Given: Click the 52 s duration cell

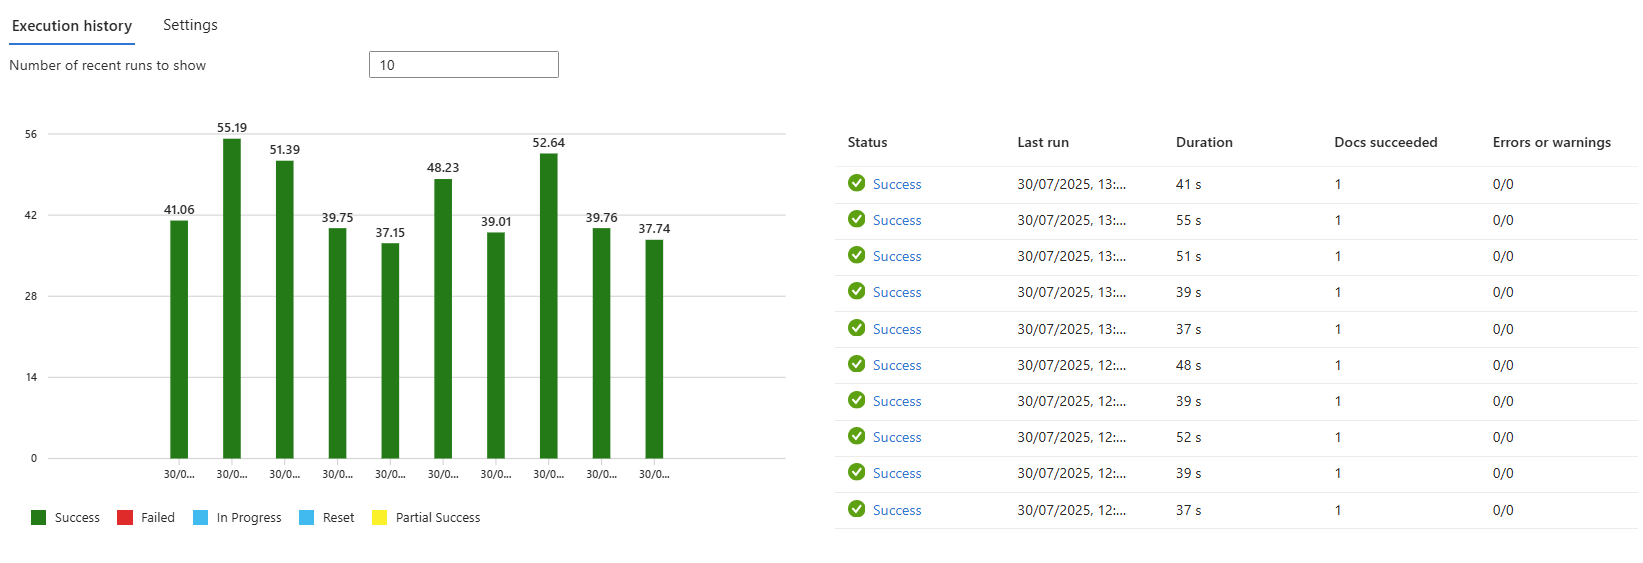Looking at the screenshot, I should point(1189,437).
